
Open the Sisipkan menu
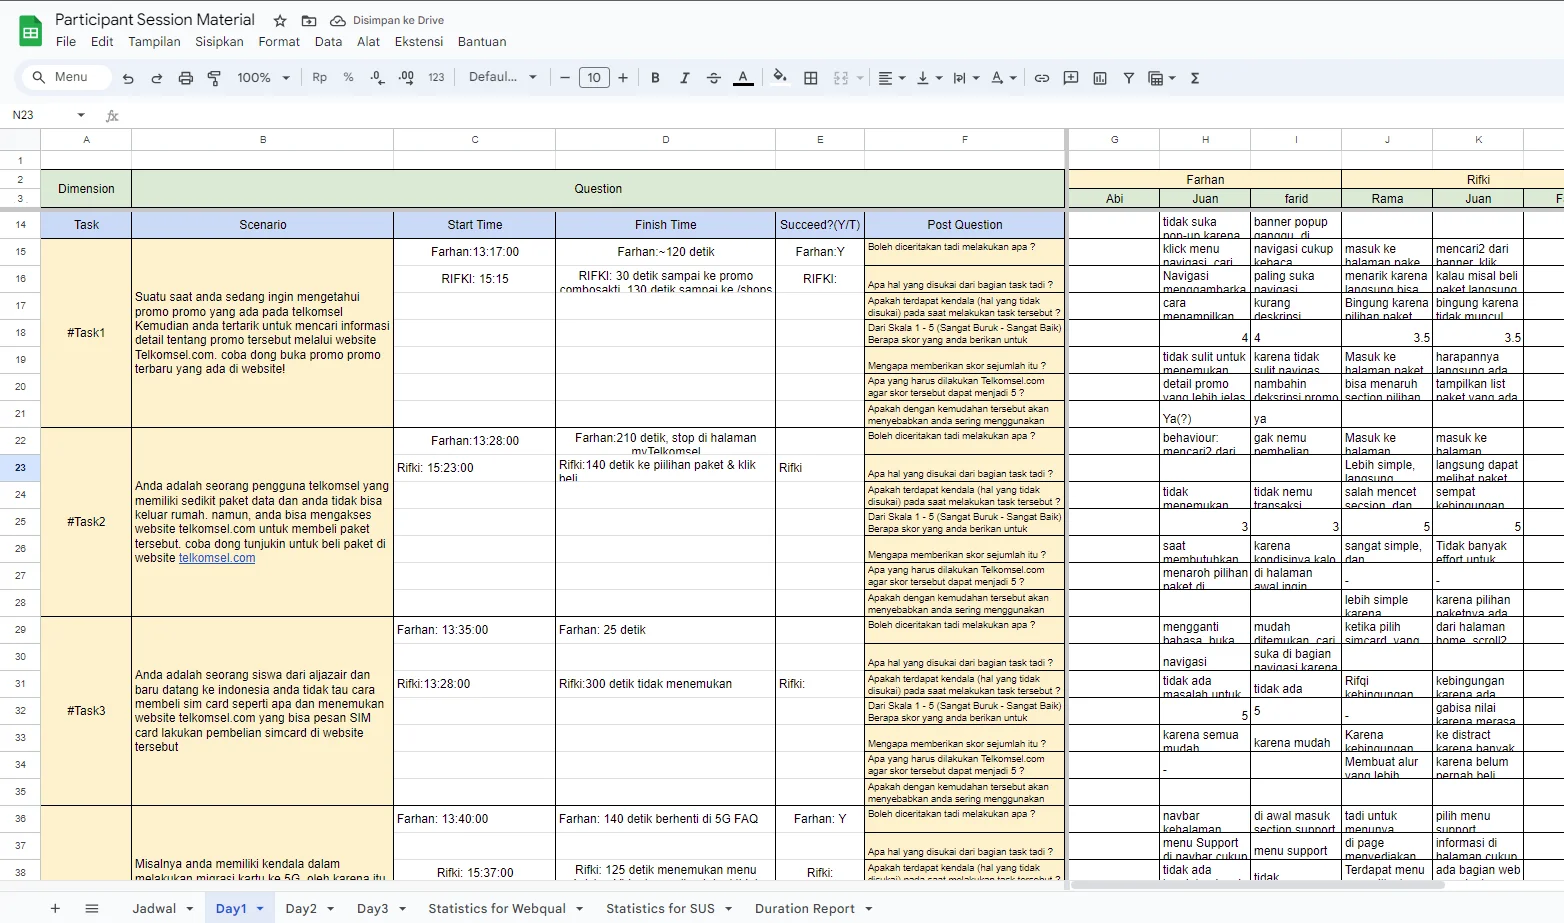(219, 42)
